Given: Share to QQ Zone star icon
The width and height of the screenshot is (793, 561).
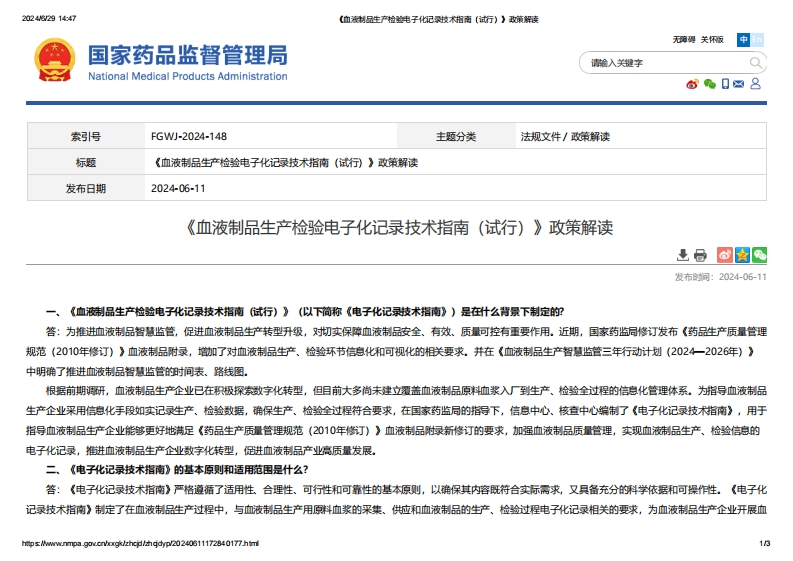Looking at the screenshot, I should tap(742, 254).
